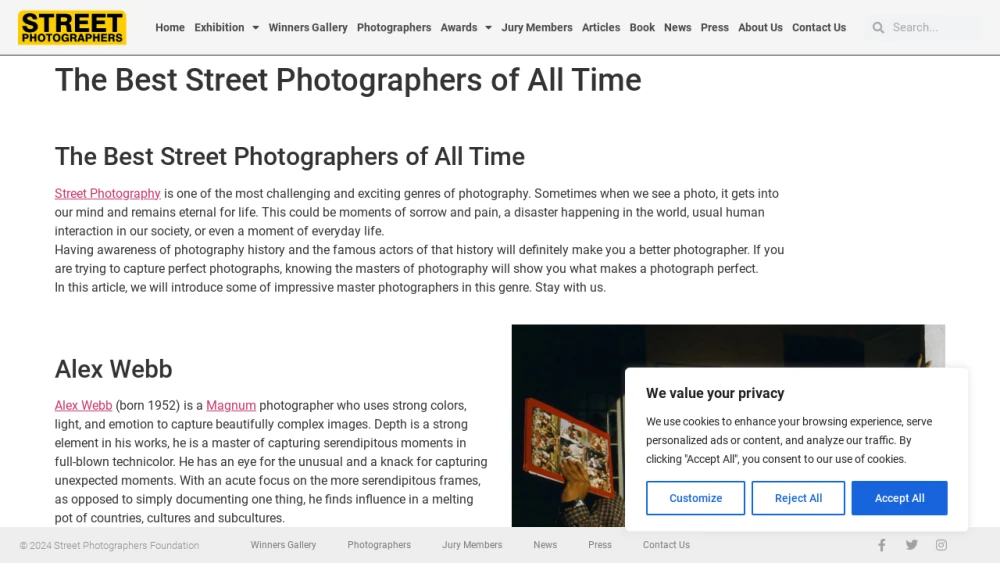Open the Winners Gallery menu item
Screen dimensions: 1000x563
tap(308, 27)
